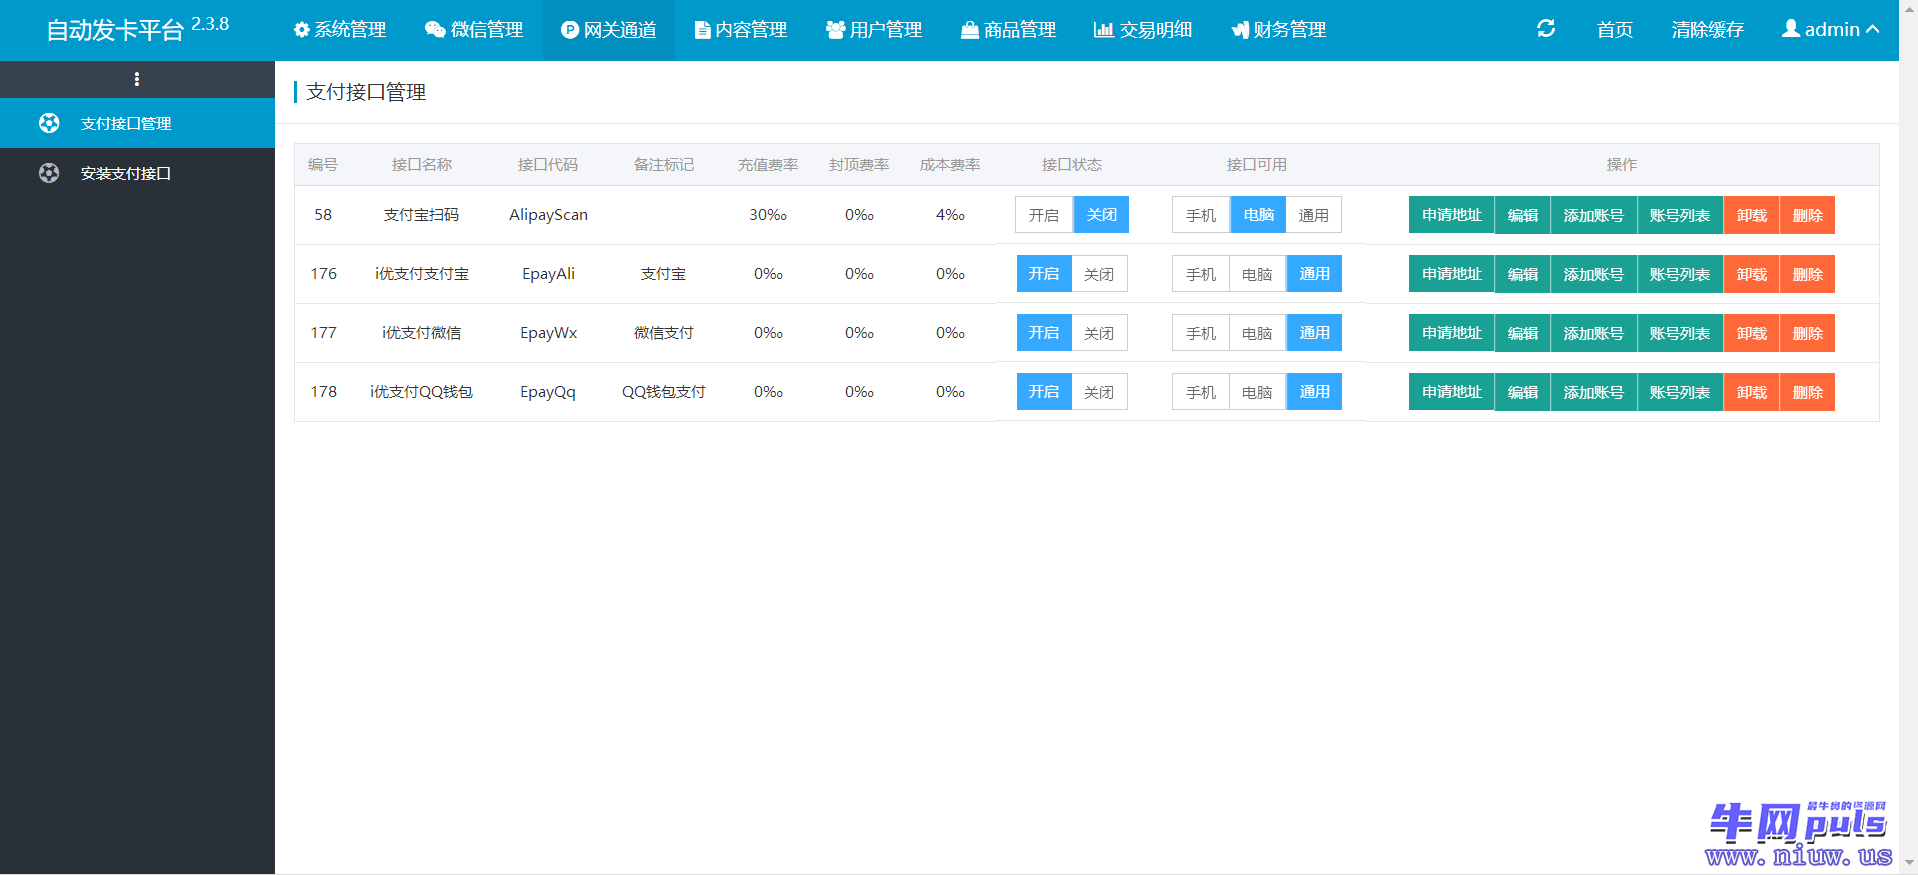Open 用户管理 top menu
Screen dimensions: 1918x875
pos(874,30)
